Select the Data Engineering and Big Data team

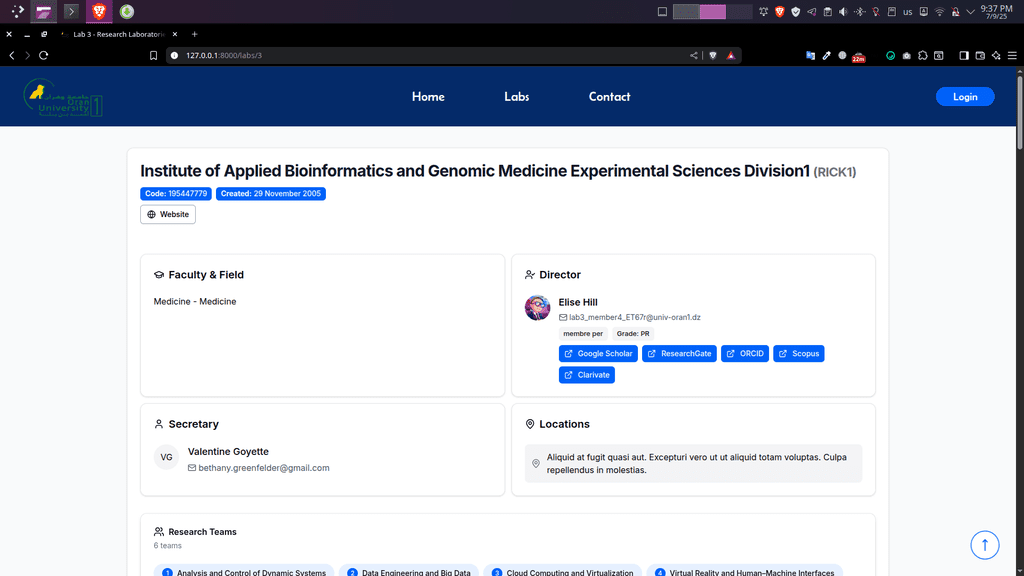pyautogui.click(x=408, y=573)
